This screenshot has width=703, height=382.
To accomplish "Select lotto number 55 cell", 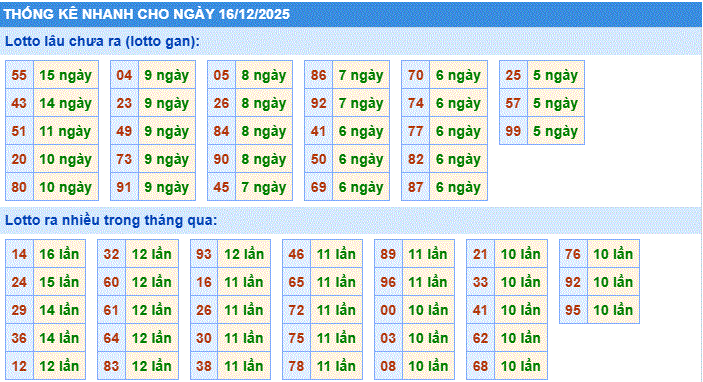I will tap(19, 75).
